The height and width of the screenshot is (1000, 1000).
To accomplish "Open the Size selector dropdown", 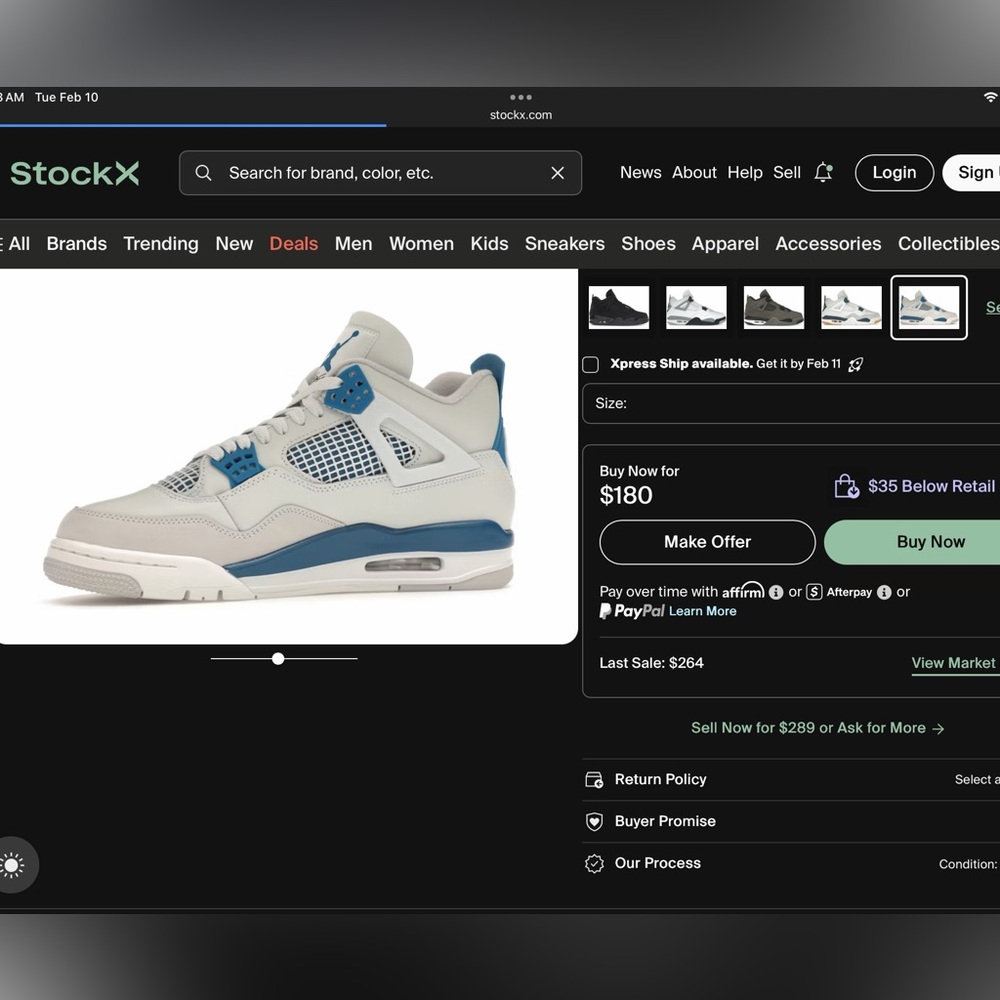I will (x=791, y=403).
